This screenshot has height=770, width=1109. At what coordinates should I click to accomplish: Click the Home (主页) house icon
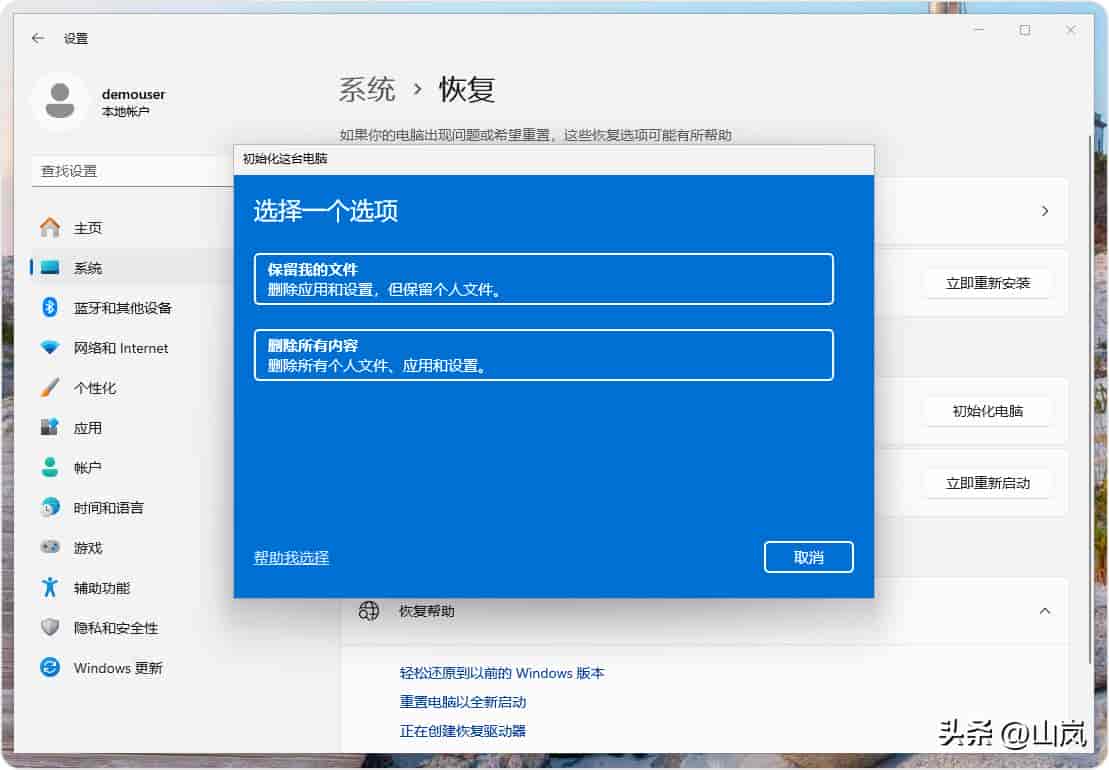pyautogui.click(x=50, y=228)
